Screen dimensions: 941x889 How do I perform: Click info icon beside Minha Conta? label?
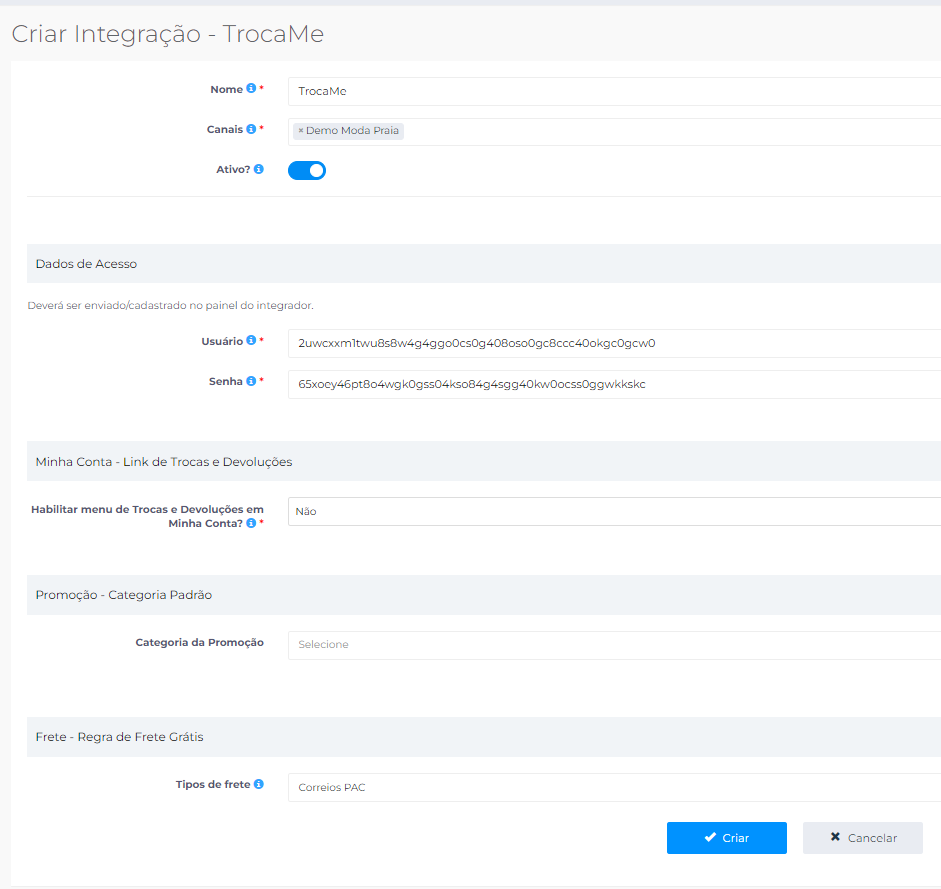pyautogui.click(x=251, y=523)
